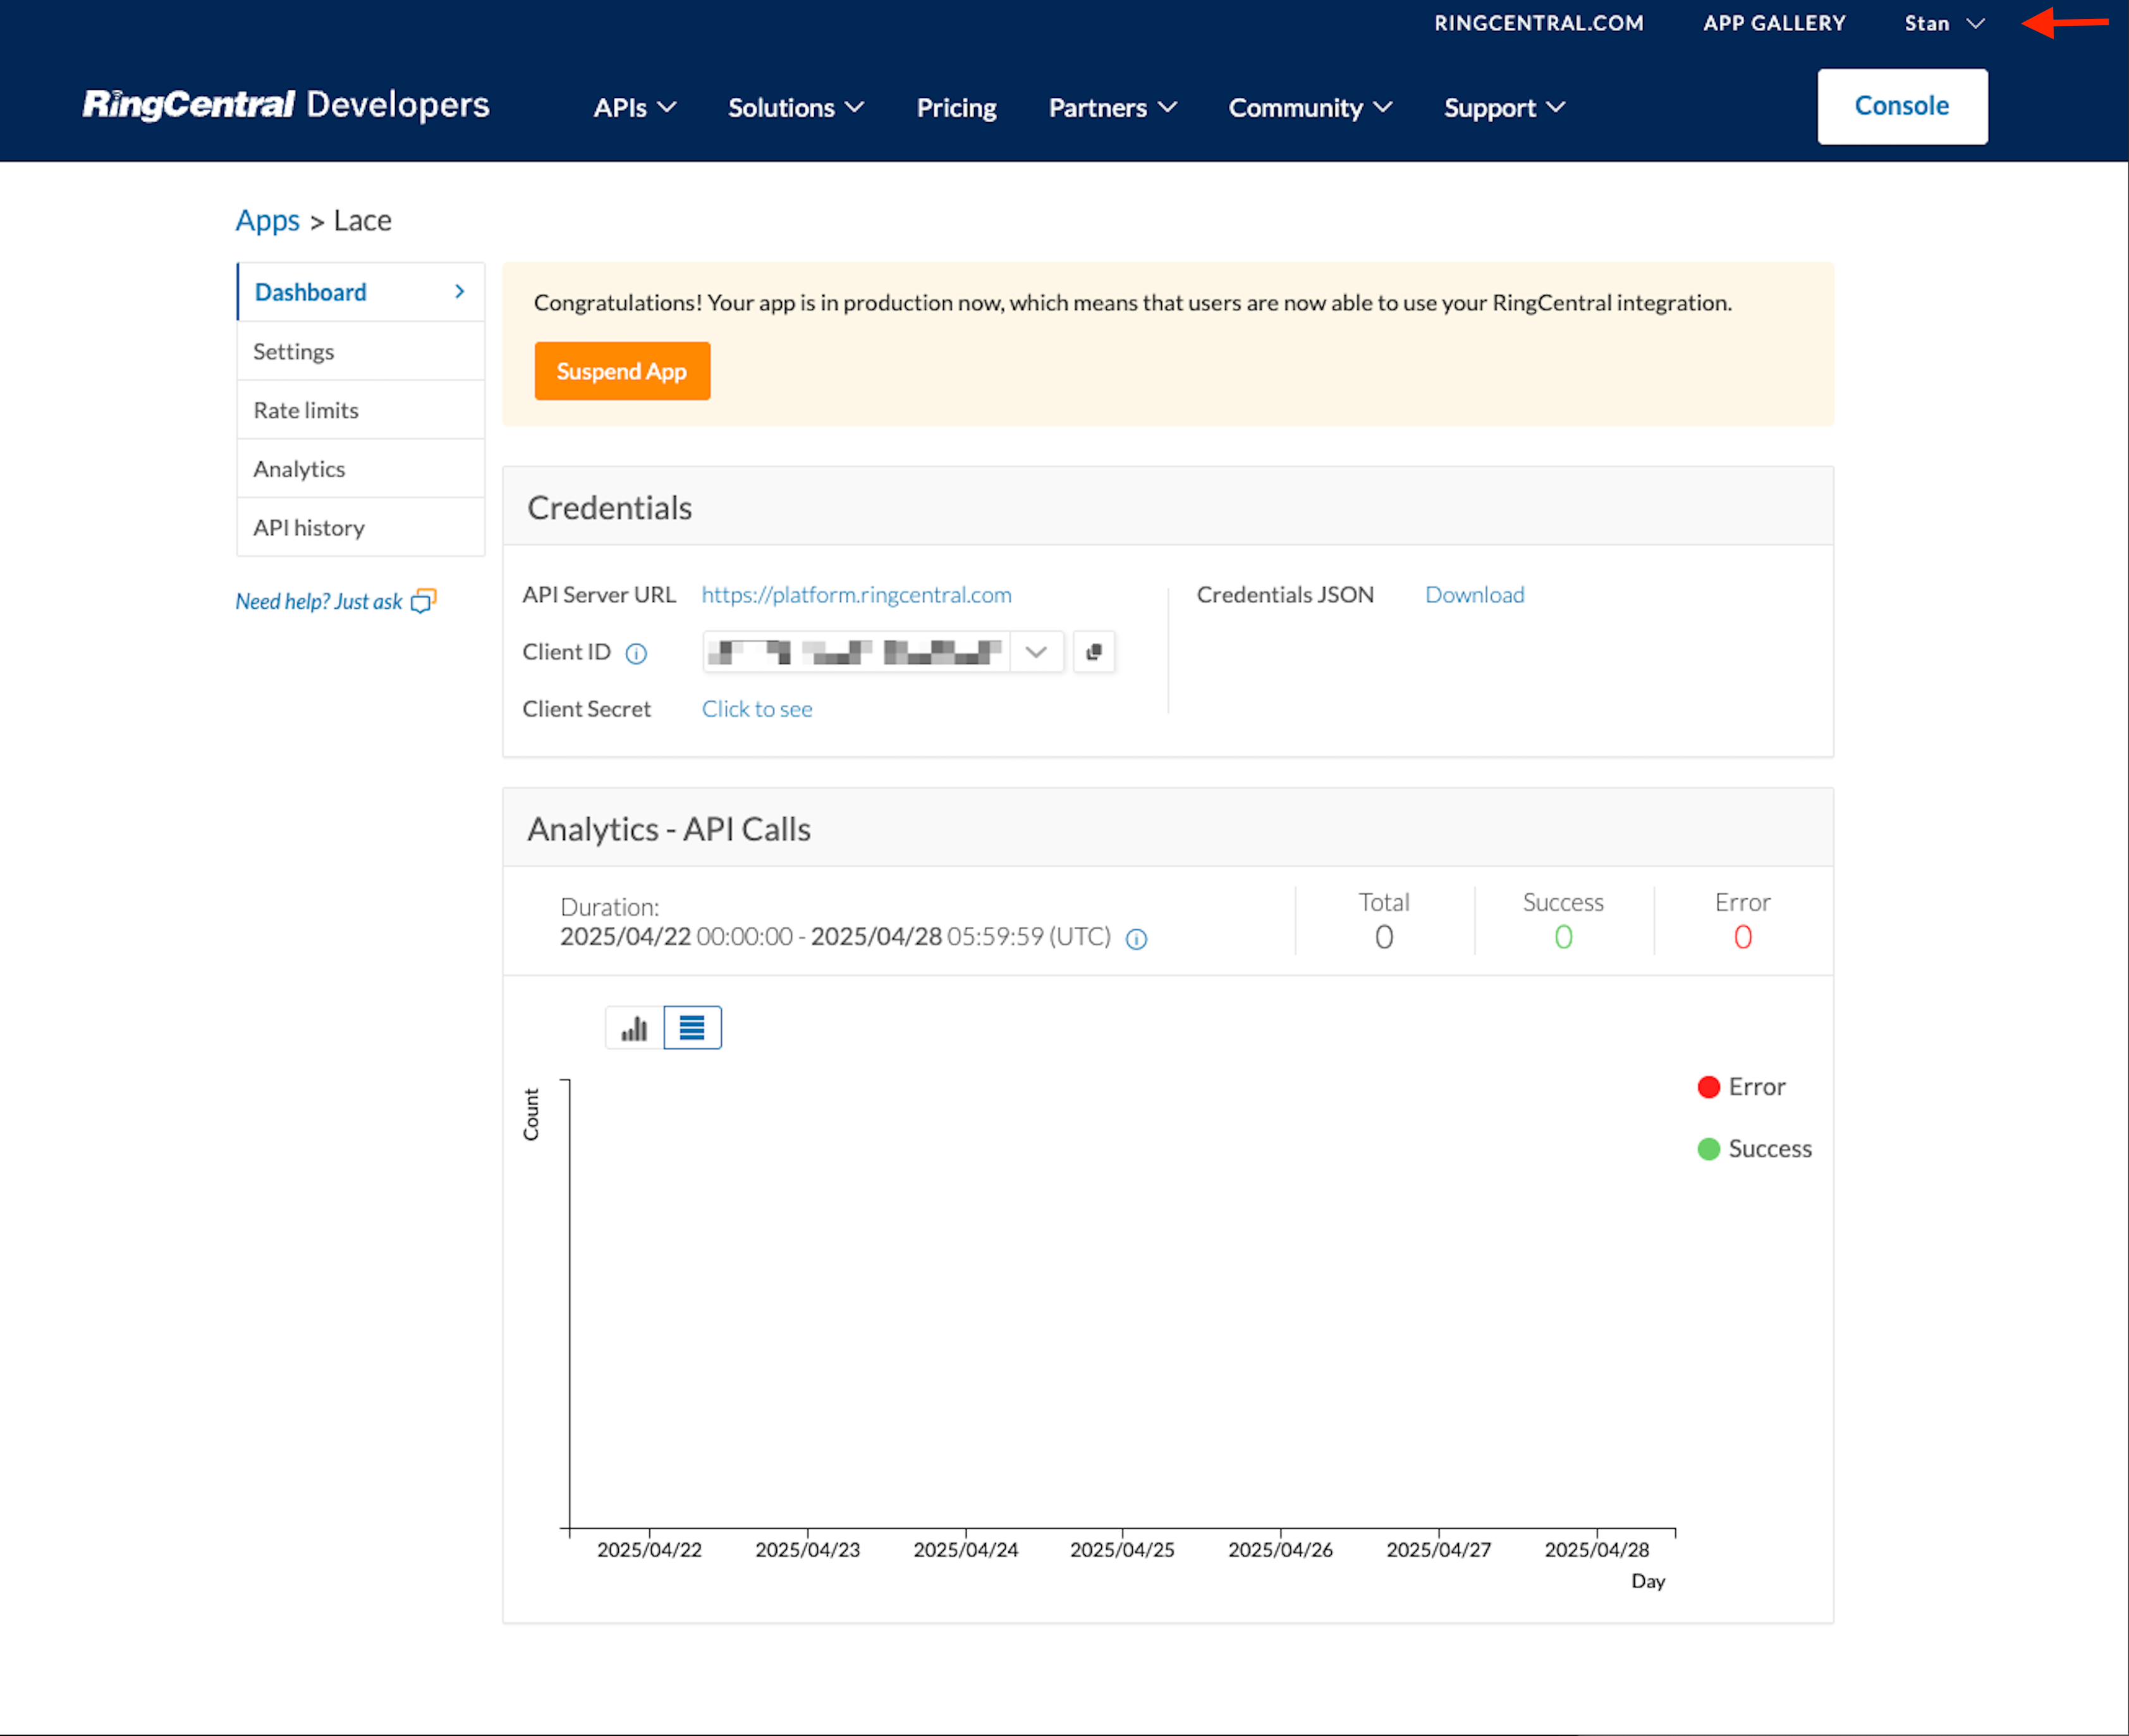Go to the Pricing page

click(957, 107)
